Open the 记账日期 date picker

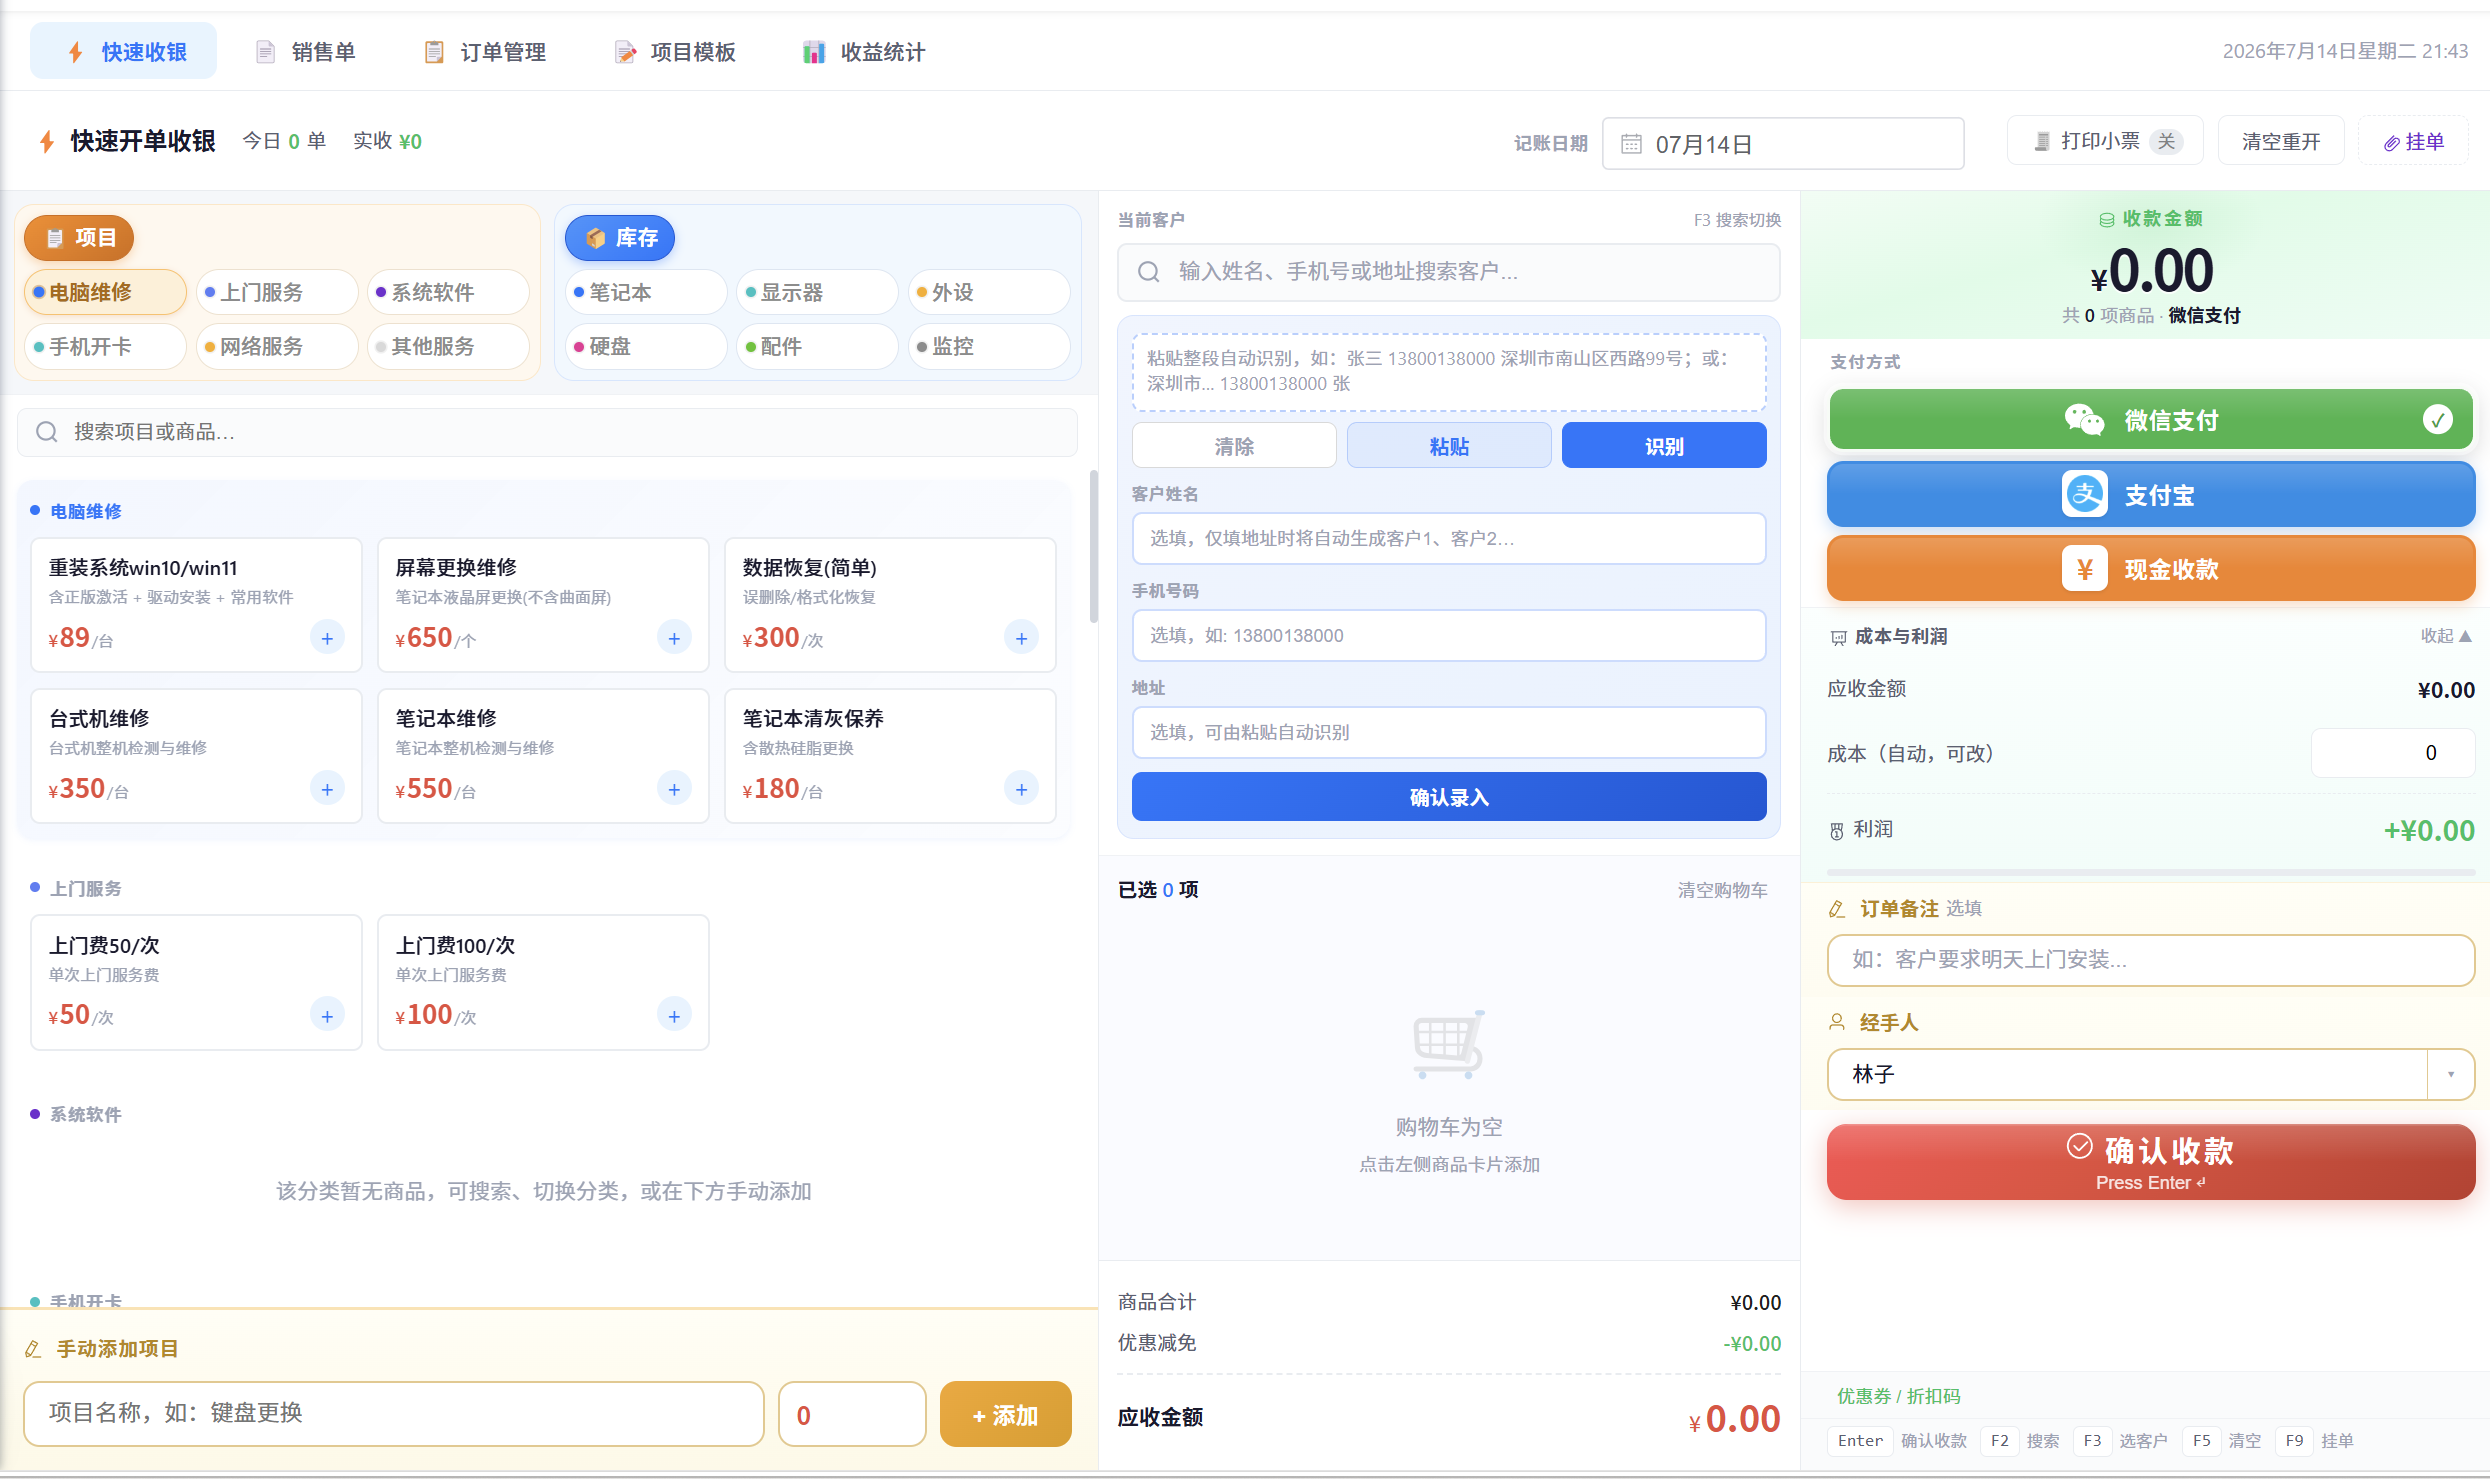[1783, 144]
